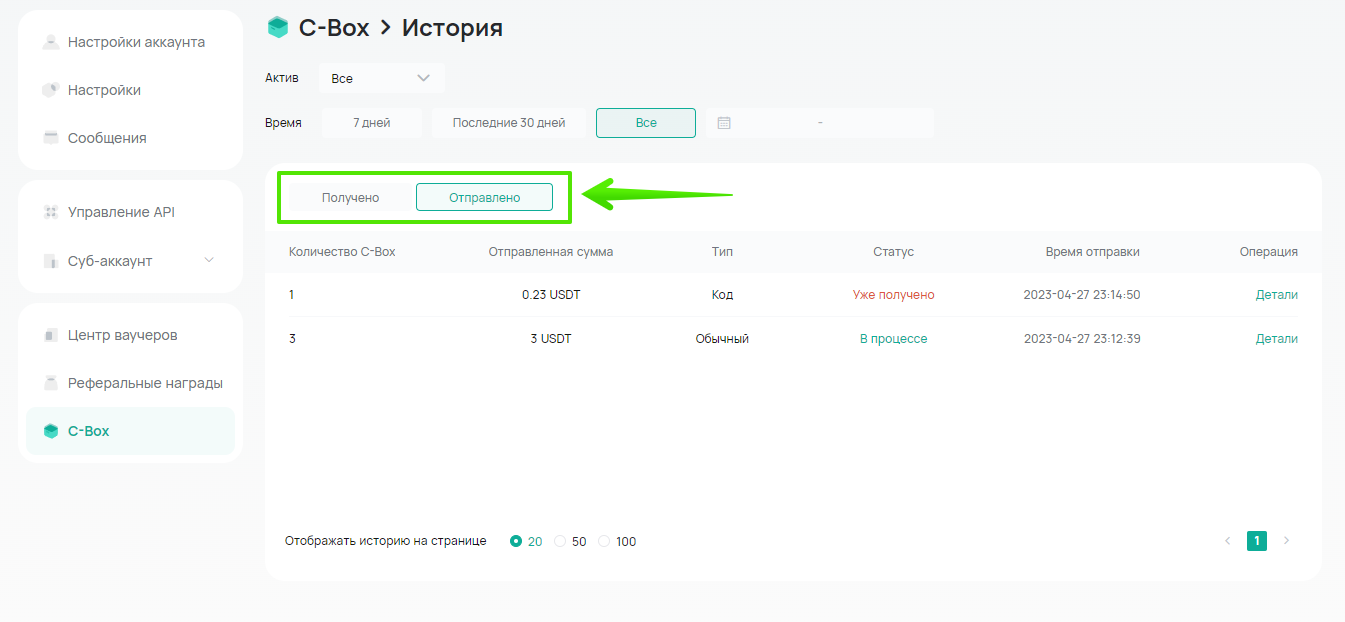Viewport: 1345px width, 622px height.
Task: Go to previous page arrow
Action: [x=1228, y=541]
